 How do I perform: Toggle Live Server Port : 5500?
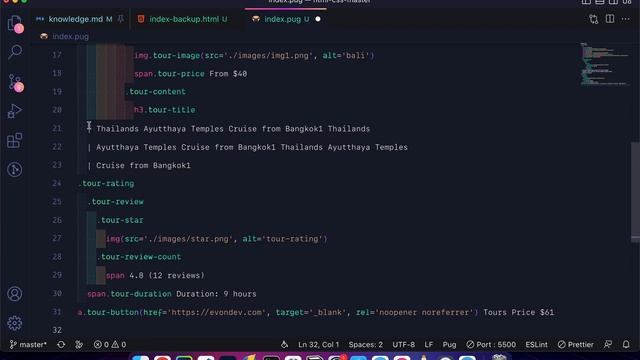(491, 344)
